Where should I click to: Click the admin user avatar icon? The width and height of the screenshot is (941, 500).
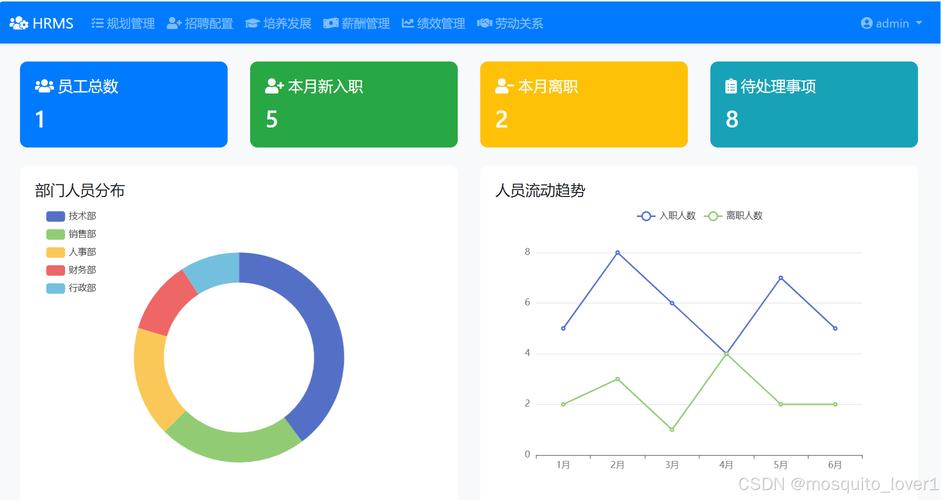(866, 23)
